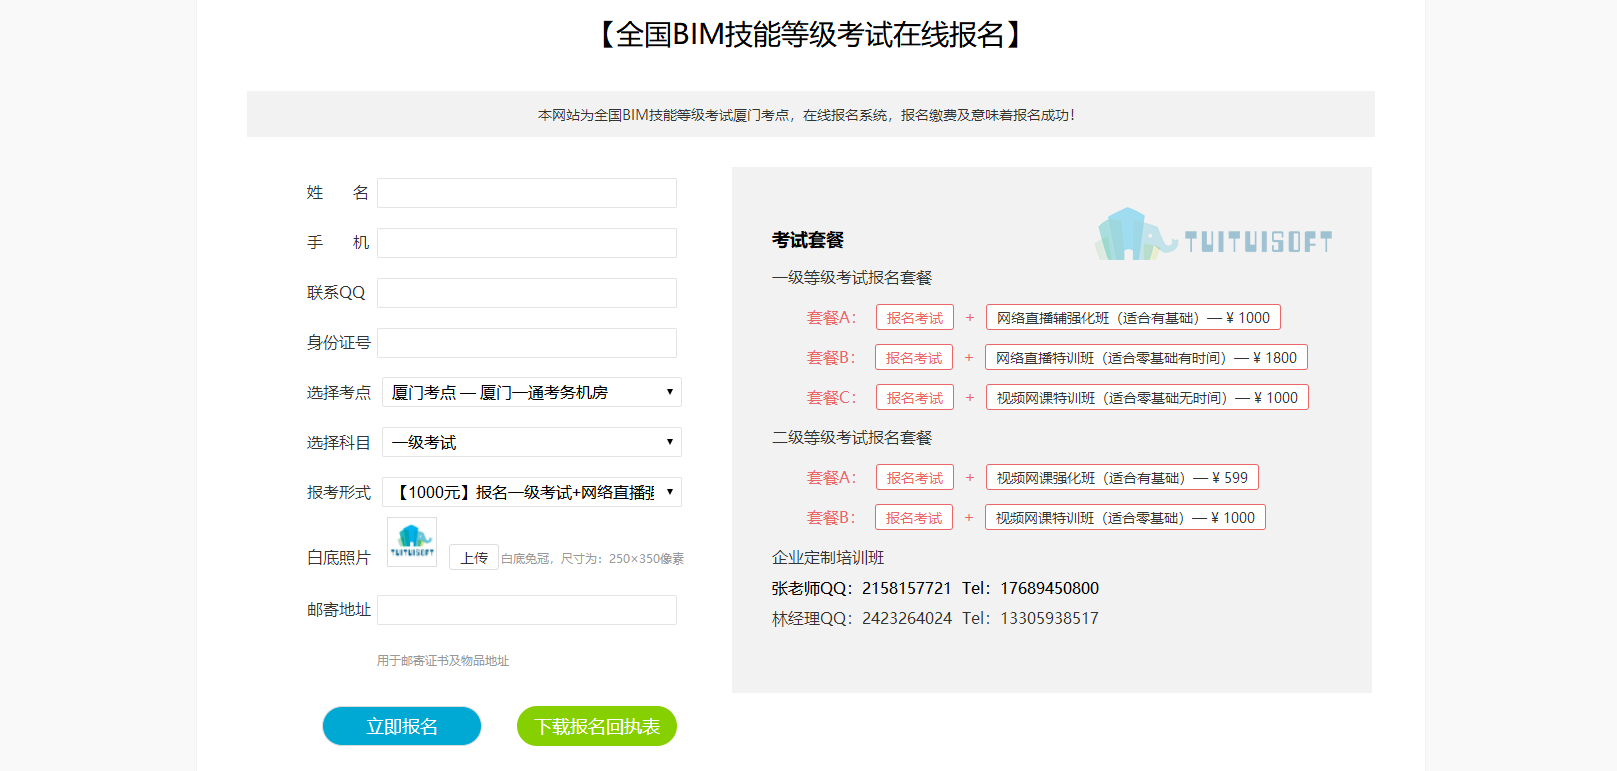The height and width of the screenshot is (771, 1617).
Task: Expand the 报考形式 registration type dropdown
Action: (x=532, y=492)
